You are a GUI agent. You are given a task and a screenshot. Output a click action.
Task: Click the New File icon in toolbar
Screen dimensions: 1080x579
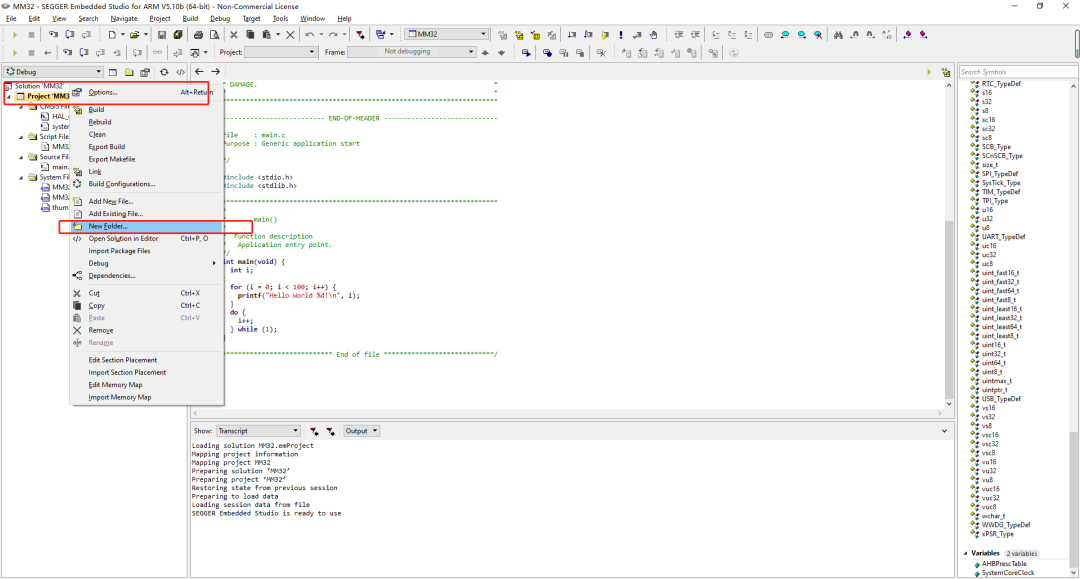tap(112, 34)
